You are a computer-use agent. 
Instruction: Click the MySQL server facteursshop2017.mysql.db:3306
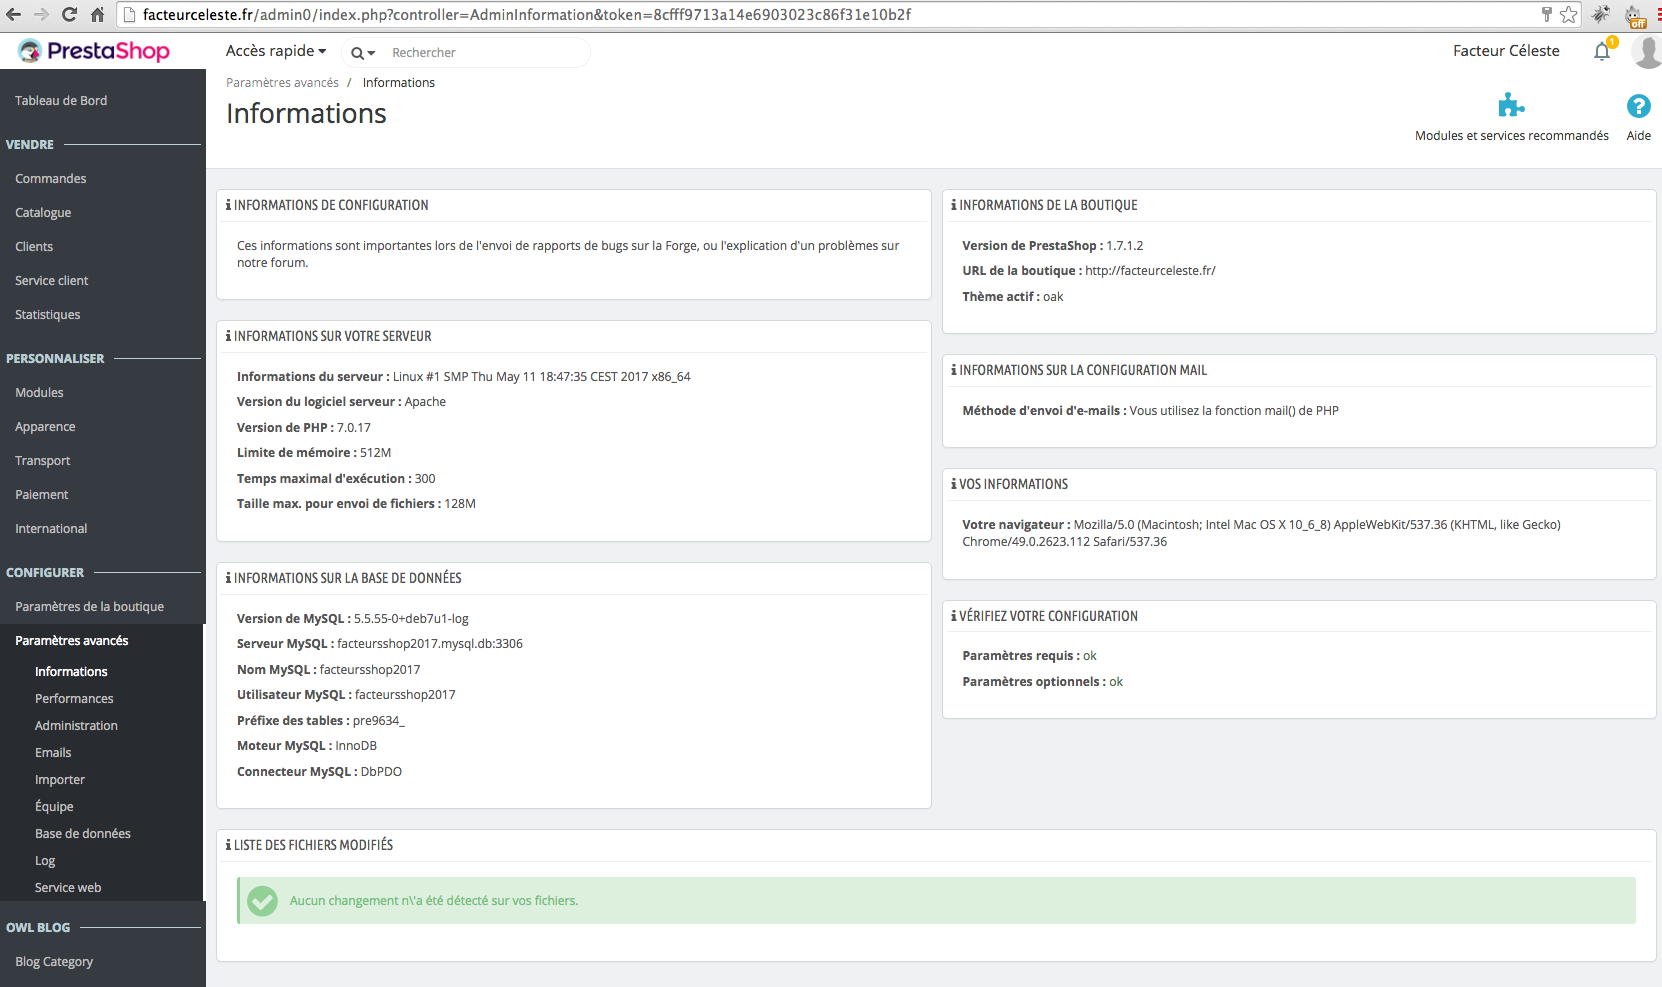[430, 644]
